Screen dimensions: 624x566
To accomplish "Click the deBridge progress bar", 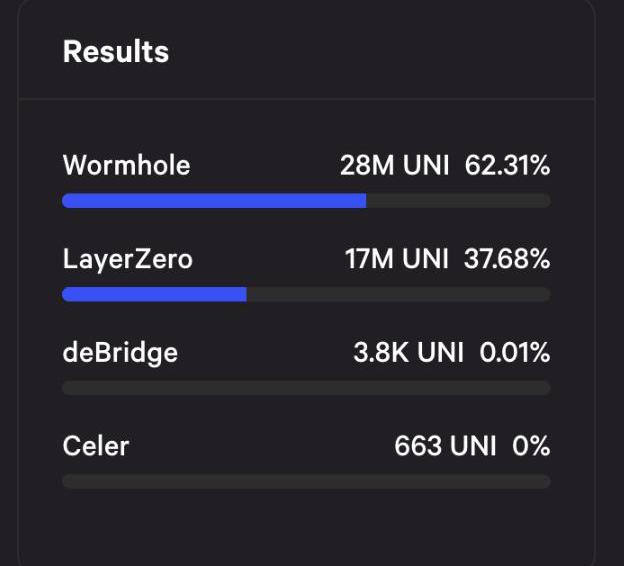I will 306,387.
